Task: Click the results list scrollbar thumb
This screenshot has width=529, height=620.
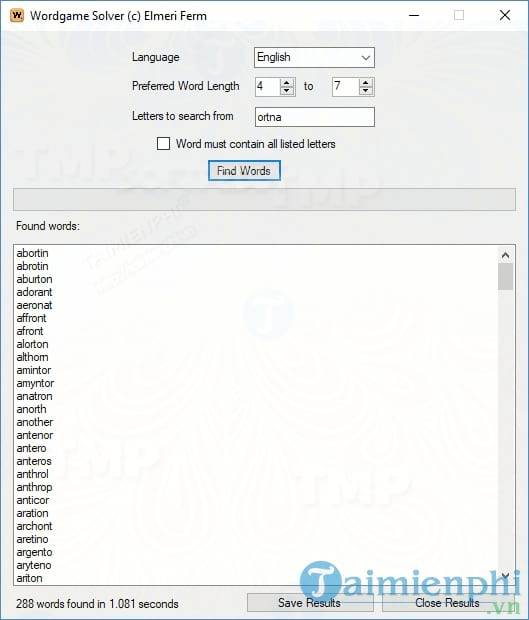Action: coord(505,277)
